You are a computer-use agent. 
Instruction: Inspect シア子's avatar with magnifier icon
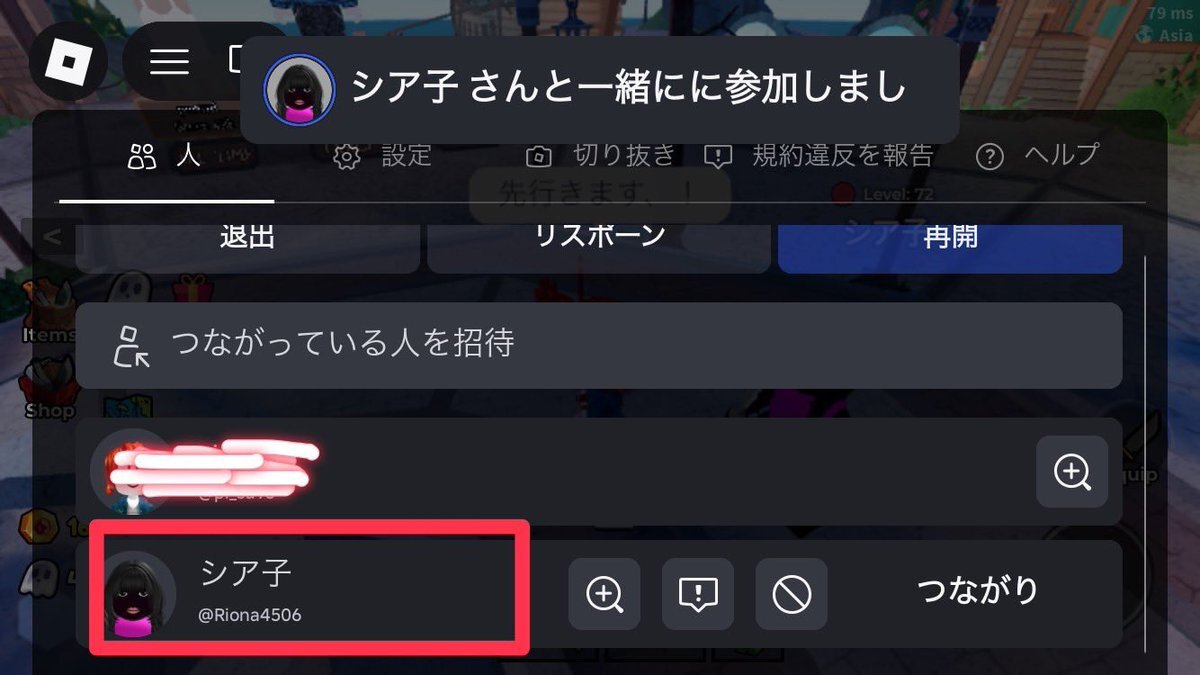tap(604, 594)
